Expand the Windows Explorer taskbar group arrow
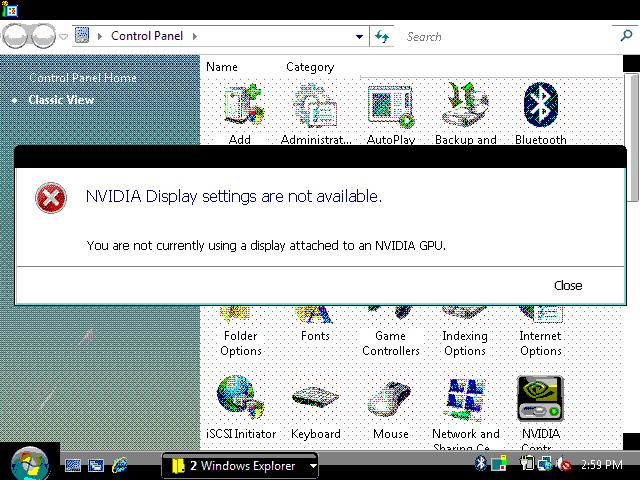640x480 pixels. coord(313,466)
